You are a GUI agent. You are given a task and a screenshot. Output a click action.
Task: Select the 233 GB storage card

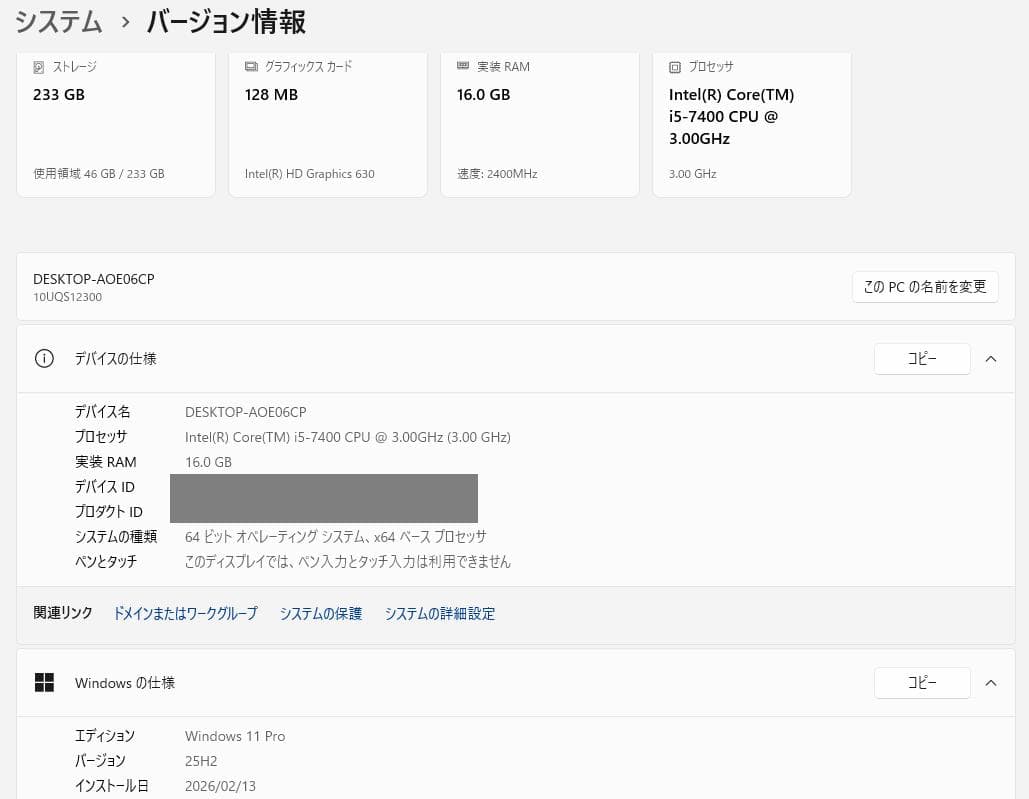pyautogui.click(x=116, y=120)
